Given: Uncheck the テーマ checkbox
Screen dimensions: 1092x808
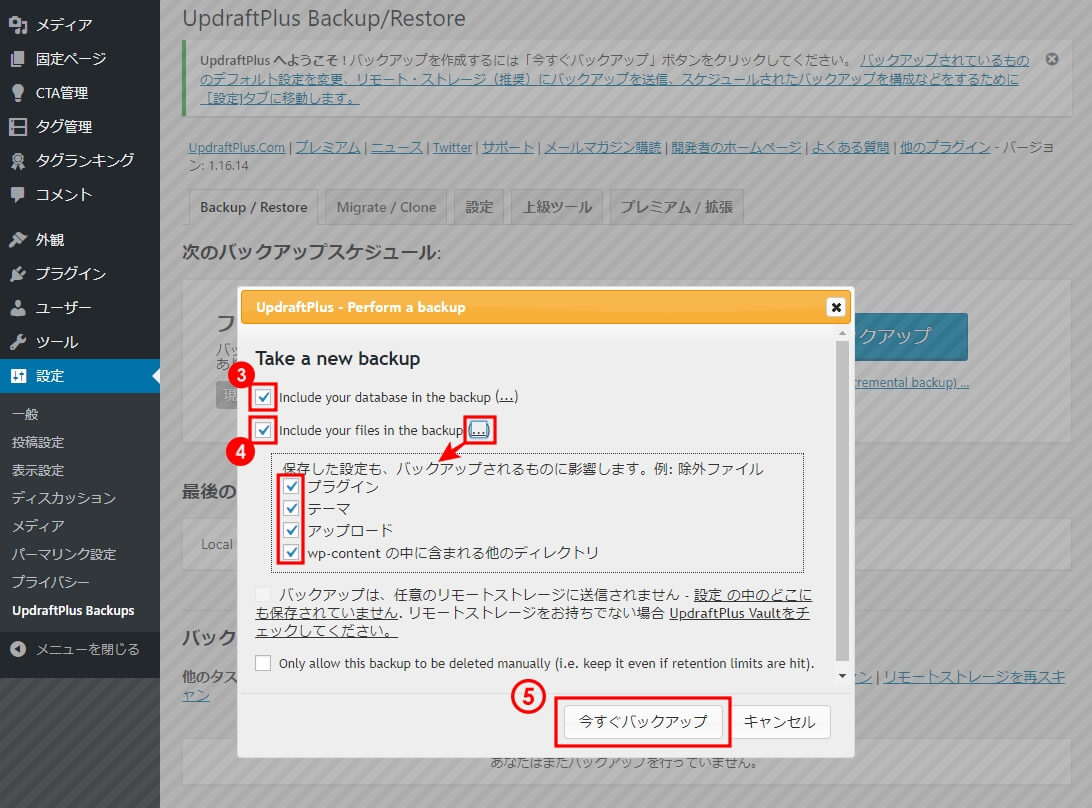Looking at the screenshot, I should click(292, 508).
